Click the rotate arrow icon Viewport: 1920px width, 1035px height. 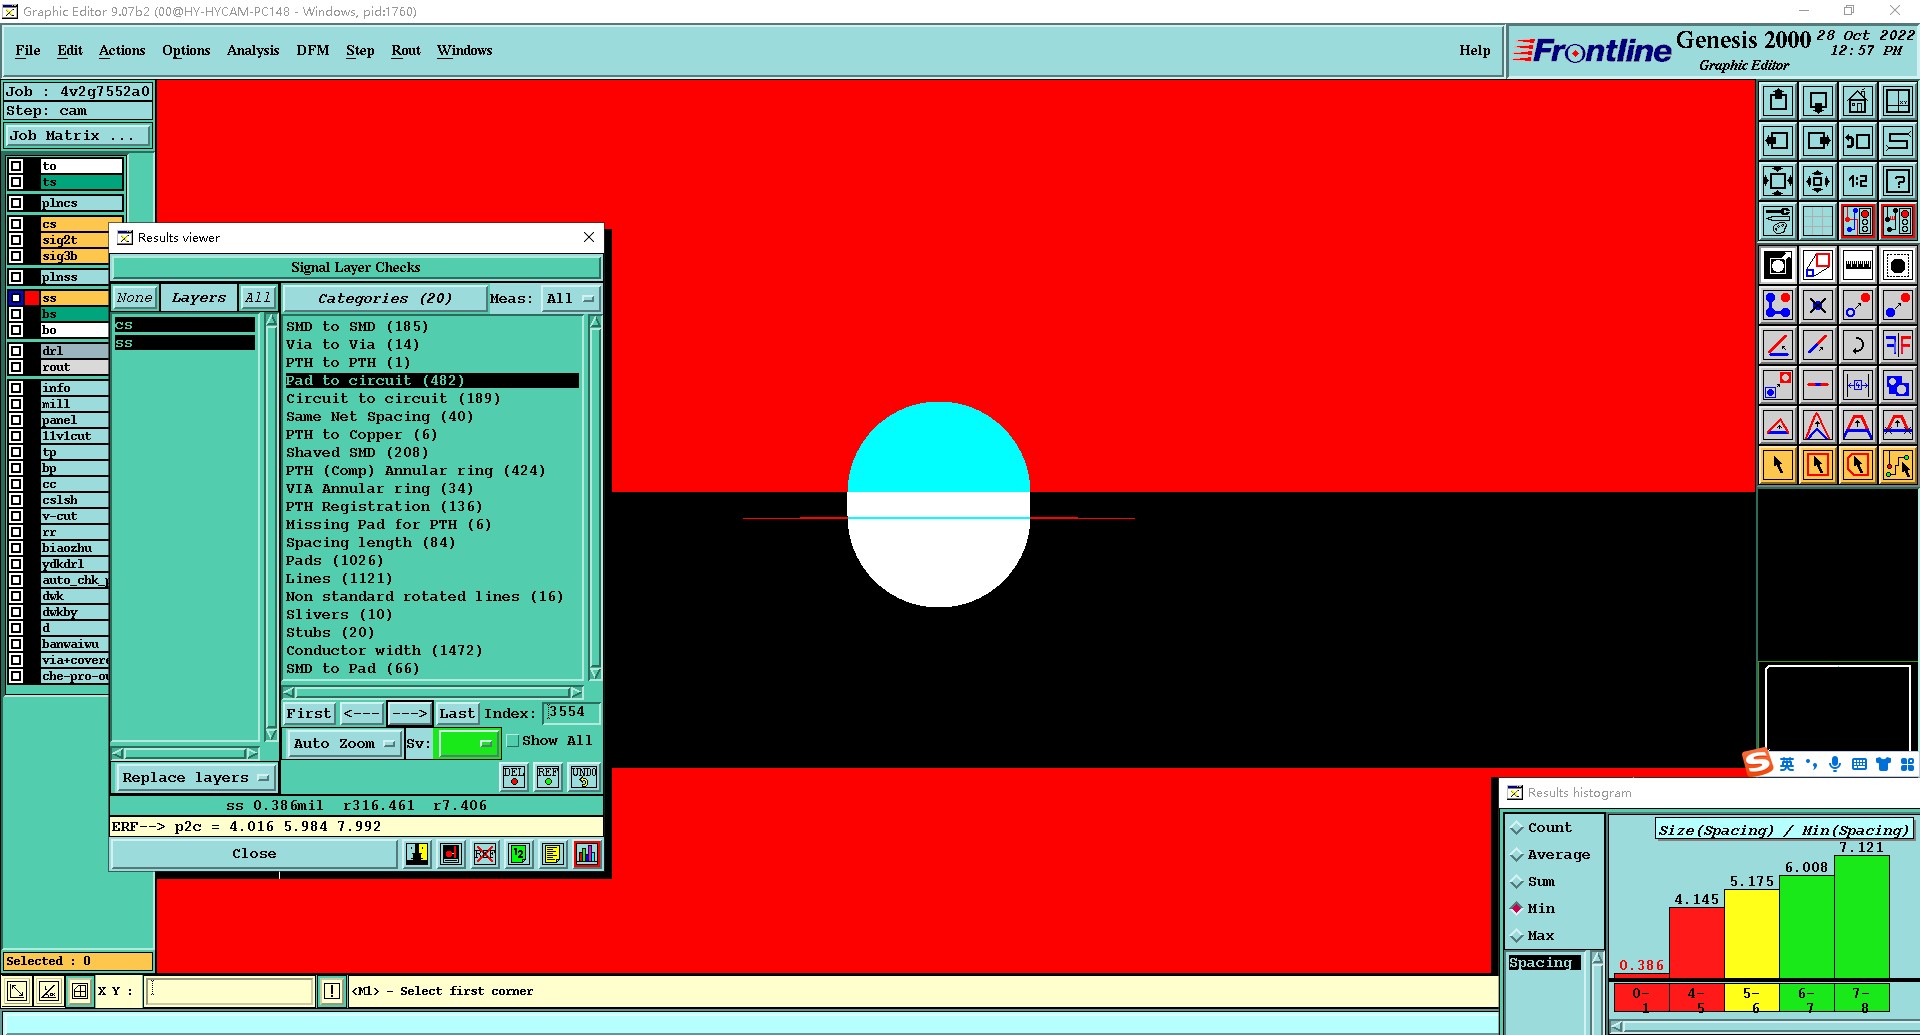(x=1858, y=345)
